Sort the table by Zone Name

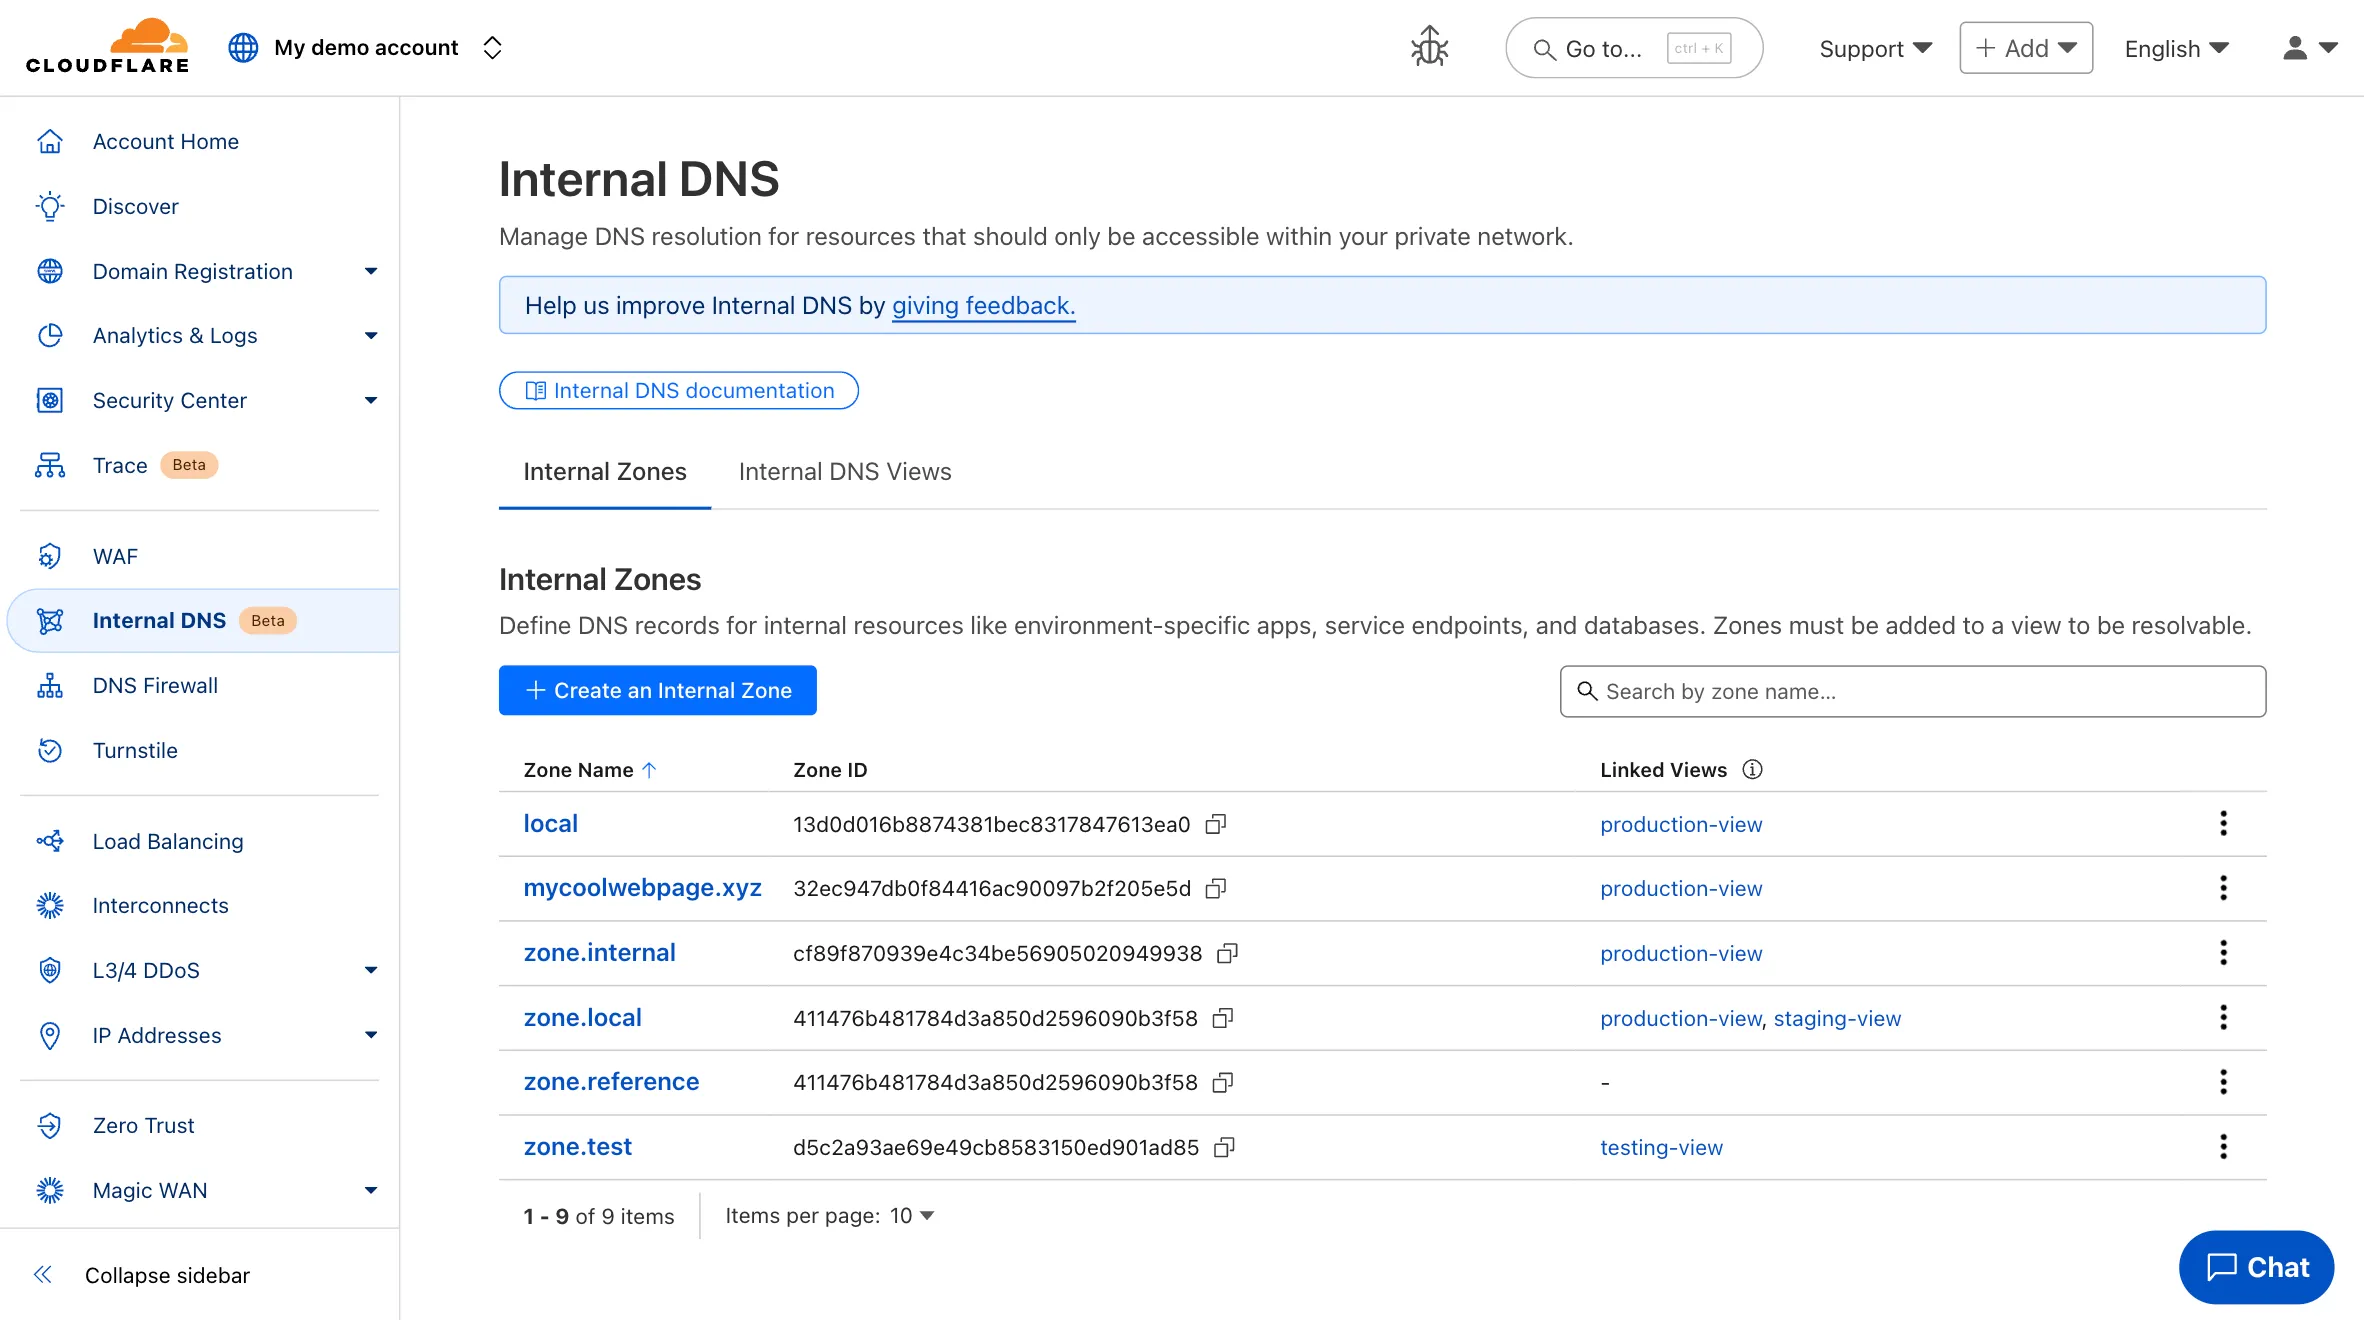[x=590, y=769]
